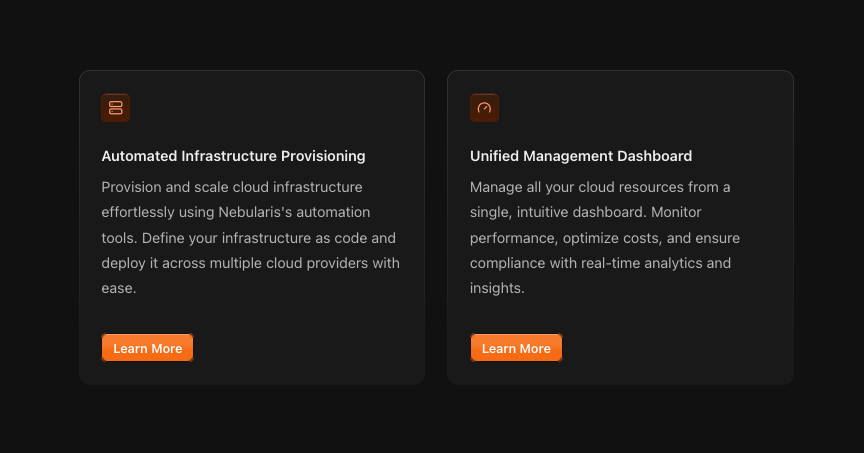Click the word 'ease.' ending the first card
Image resolution: width=864 pixels, height=453 pixels.
click(x=118, y=288)
